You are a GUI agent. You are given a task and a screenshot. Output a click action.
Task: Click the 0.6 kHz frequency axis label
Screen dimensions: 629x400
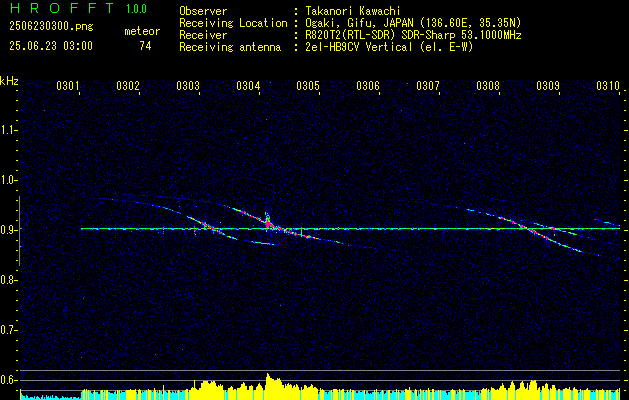coord(8,380)
